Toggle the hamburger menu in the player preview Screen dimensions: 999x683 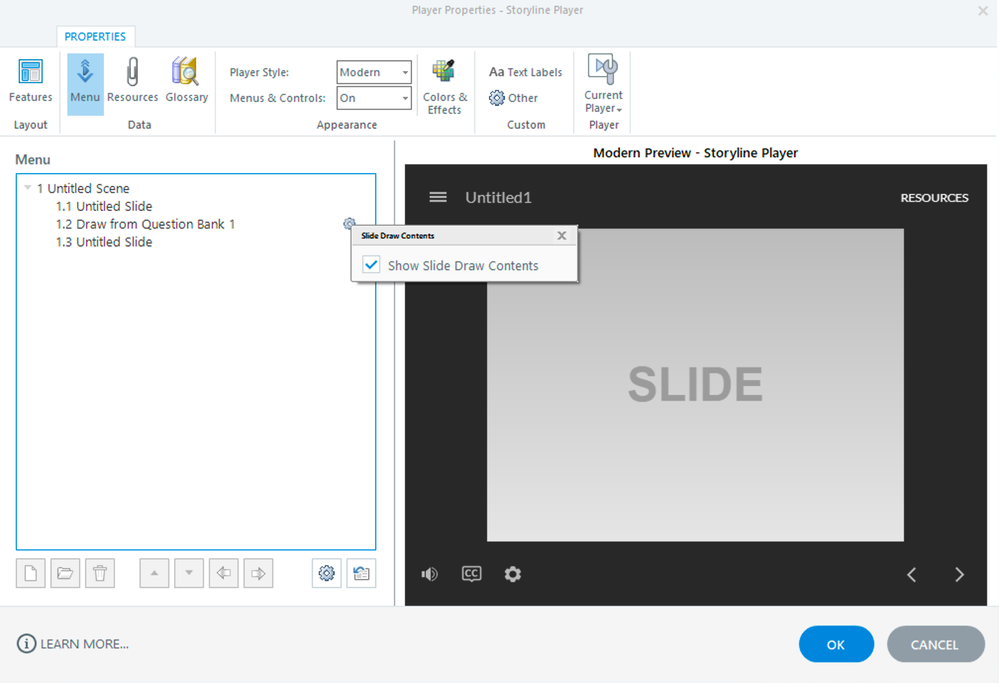pos(438,197)
